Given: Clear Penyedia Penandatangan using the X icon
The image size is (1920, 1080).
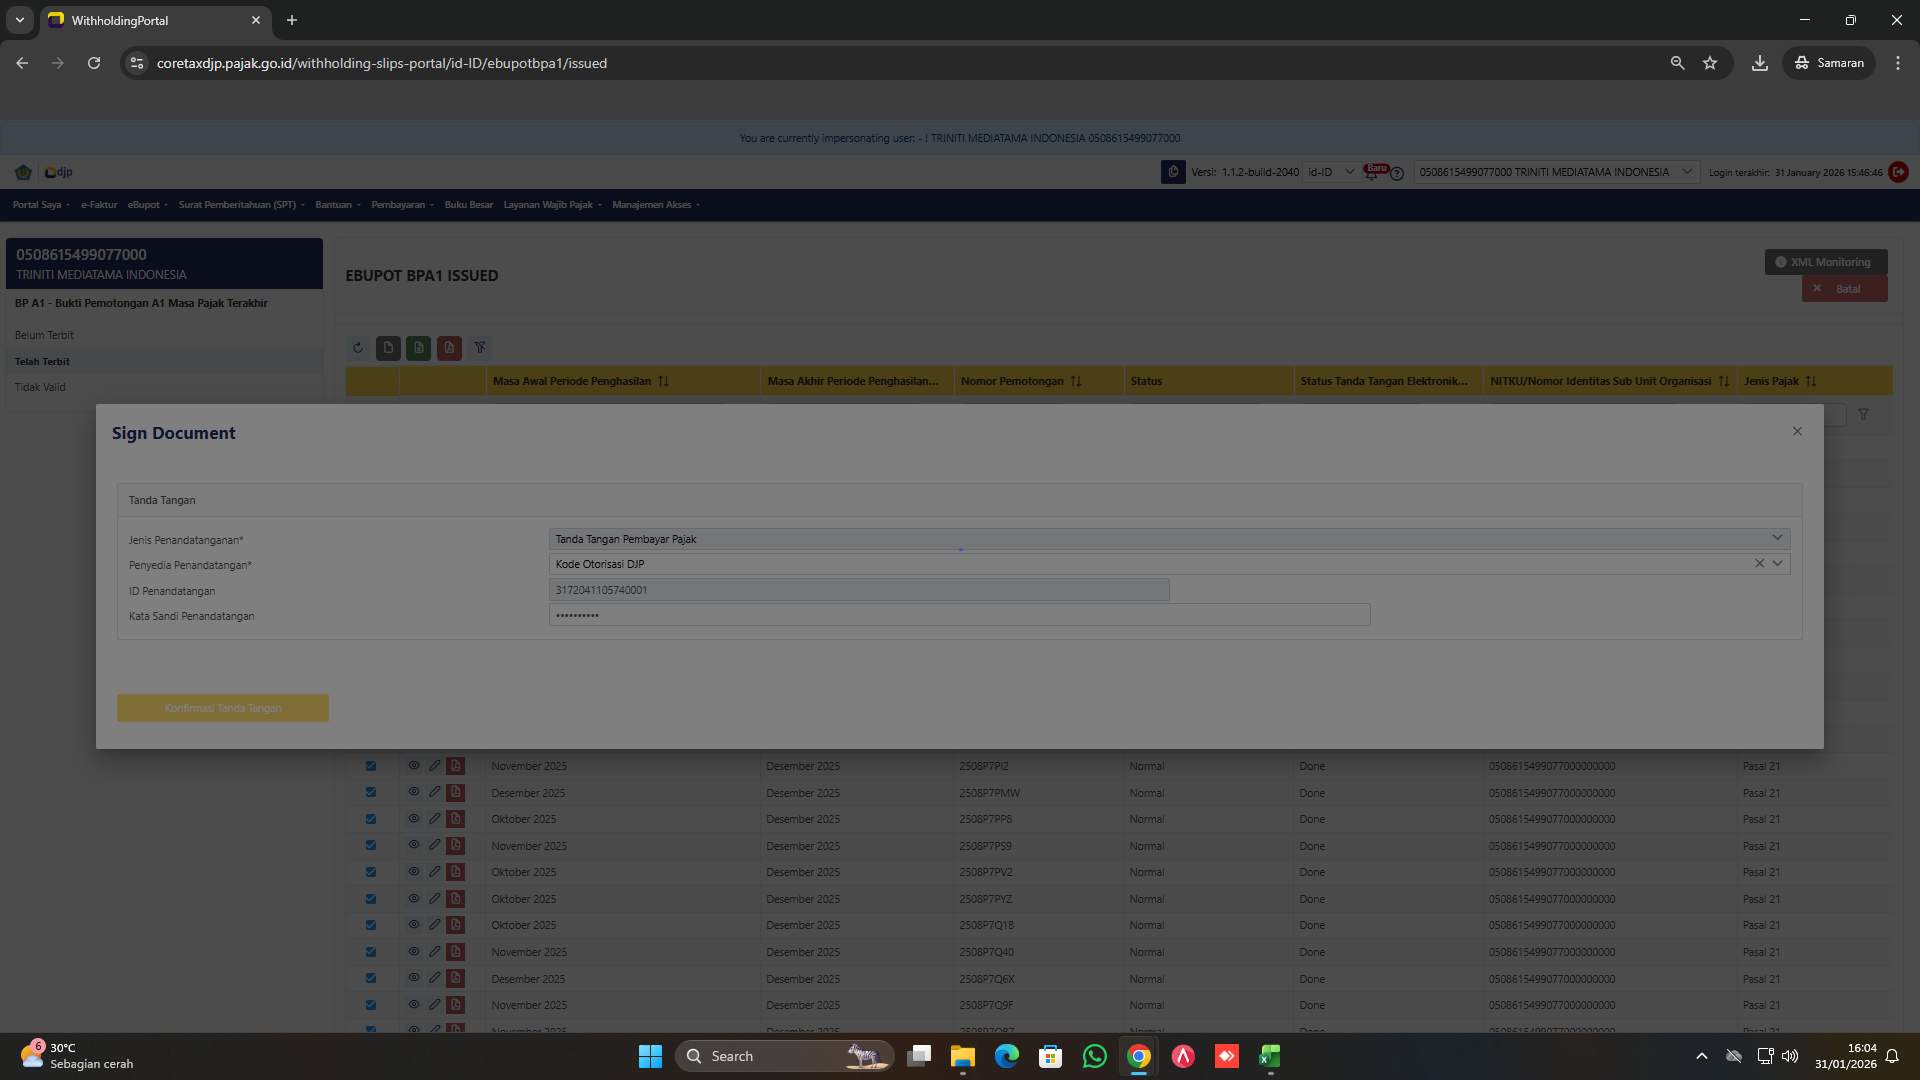Looking at the screenshot, I should pos(1760,563).
